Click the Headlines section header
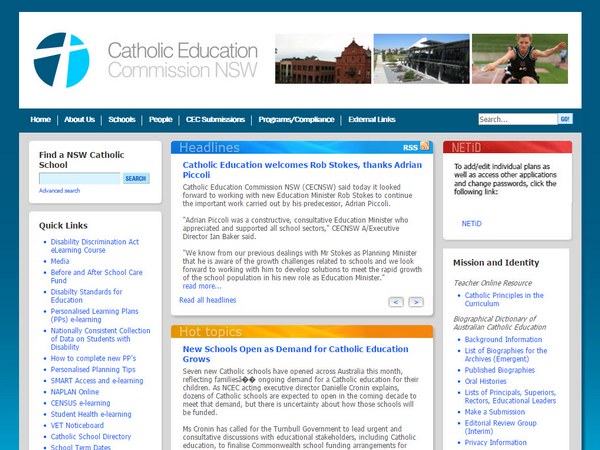 (x=302, y=147)
